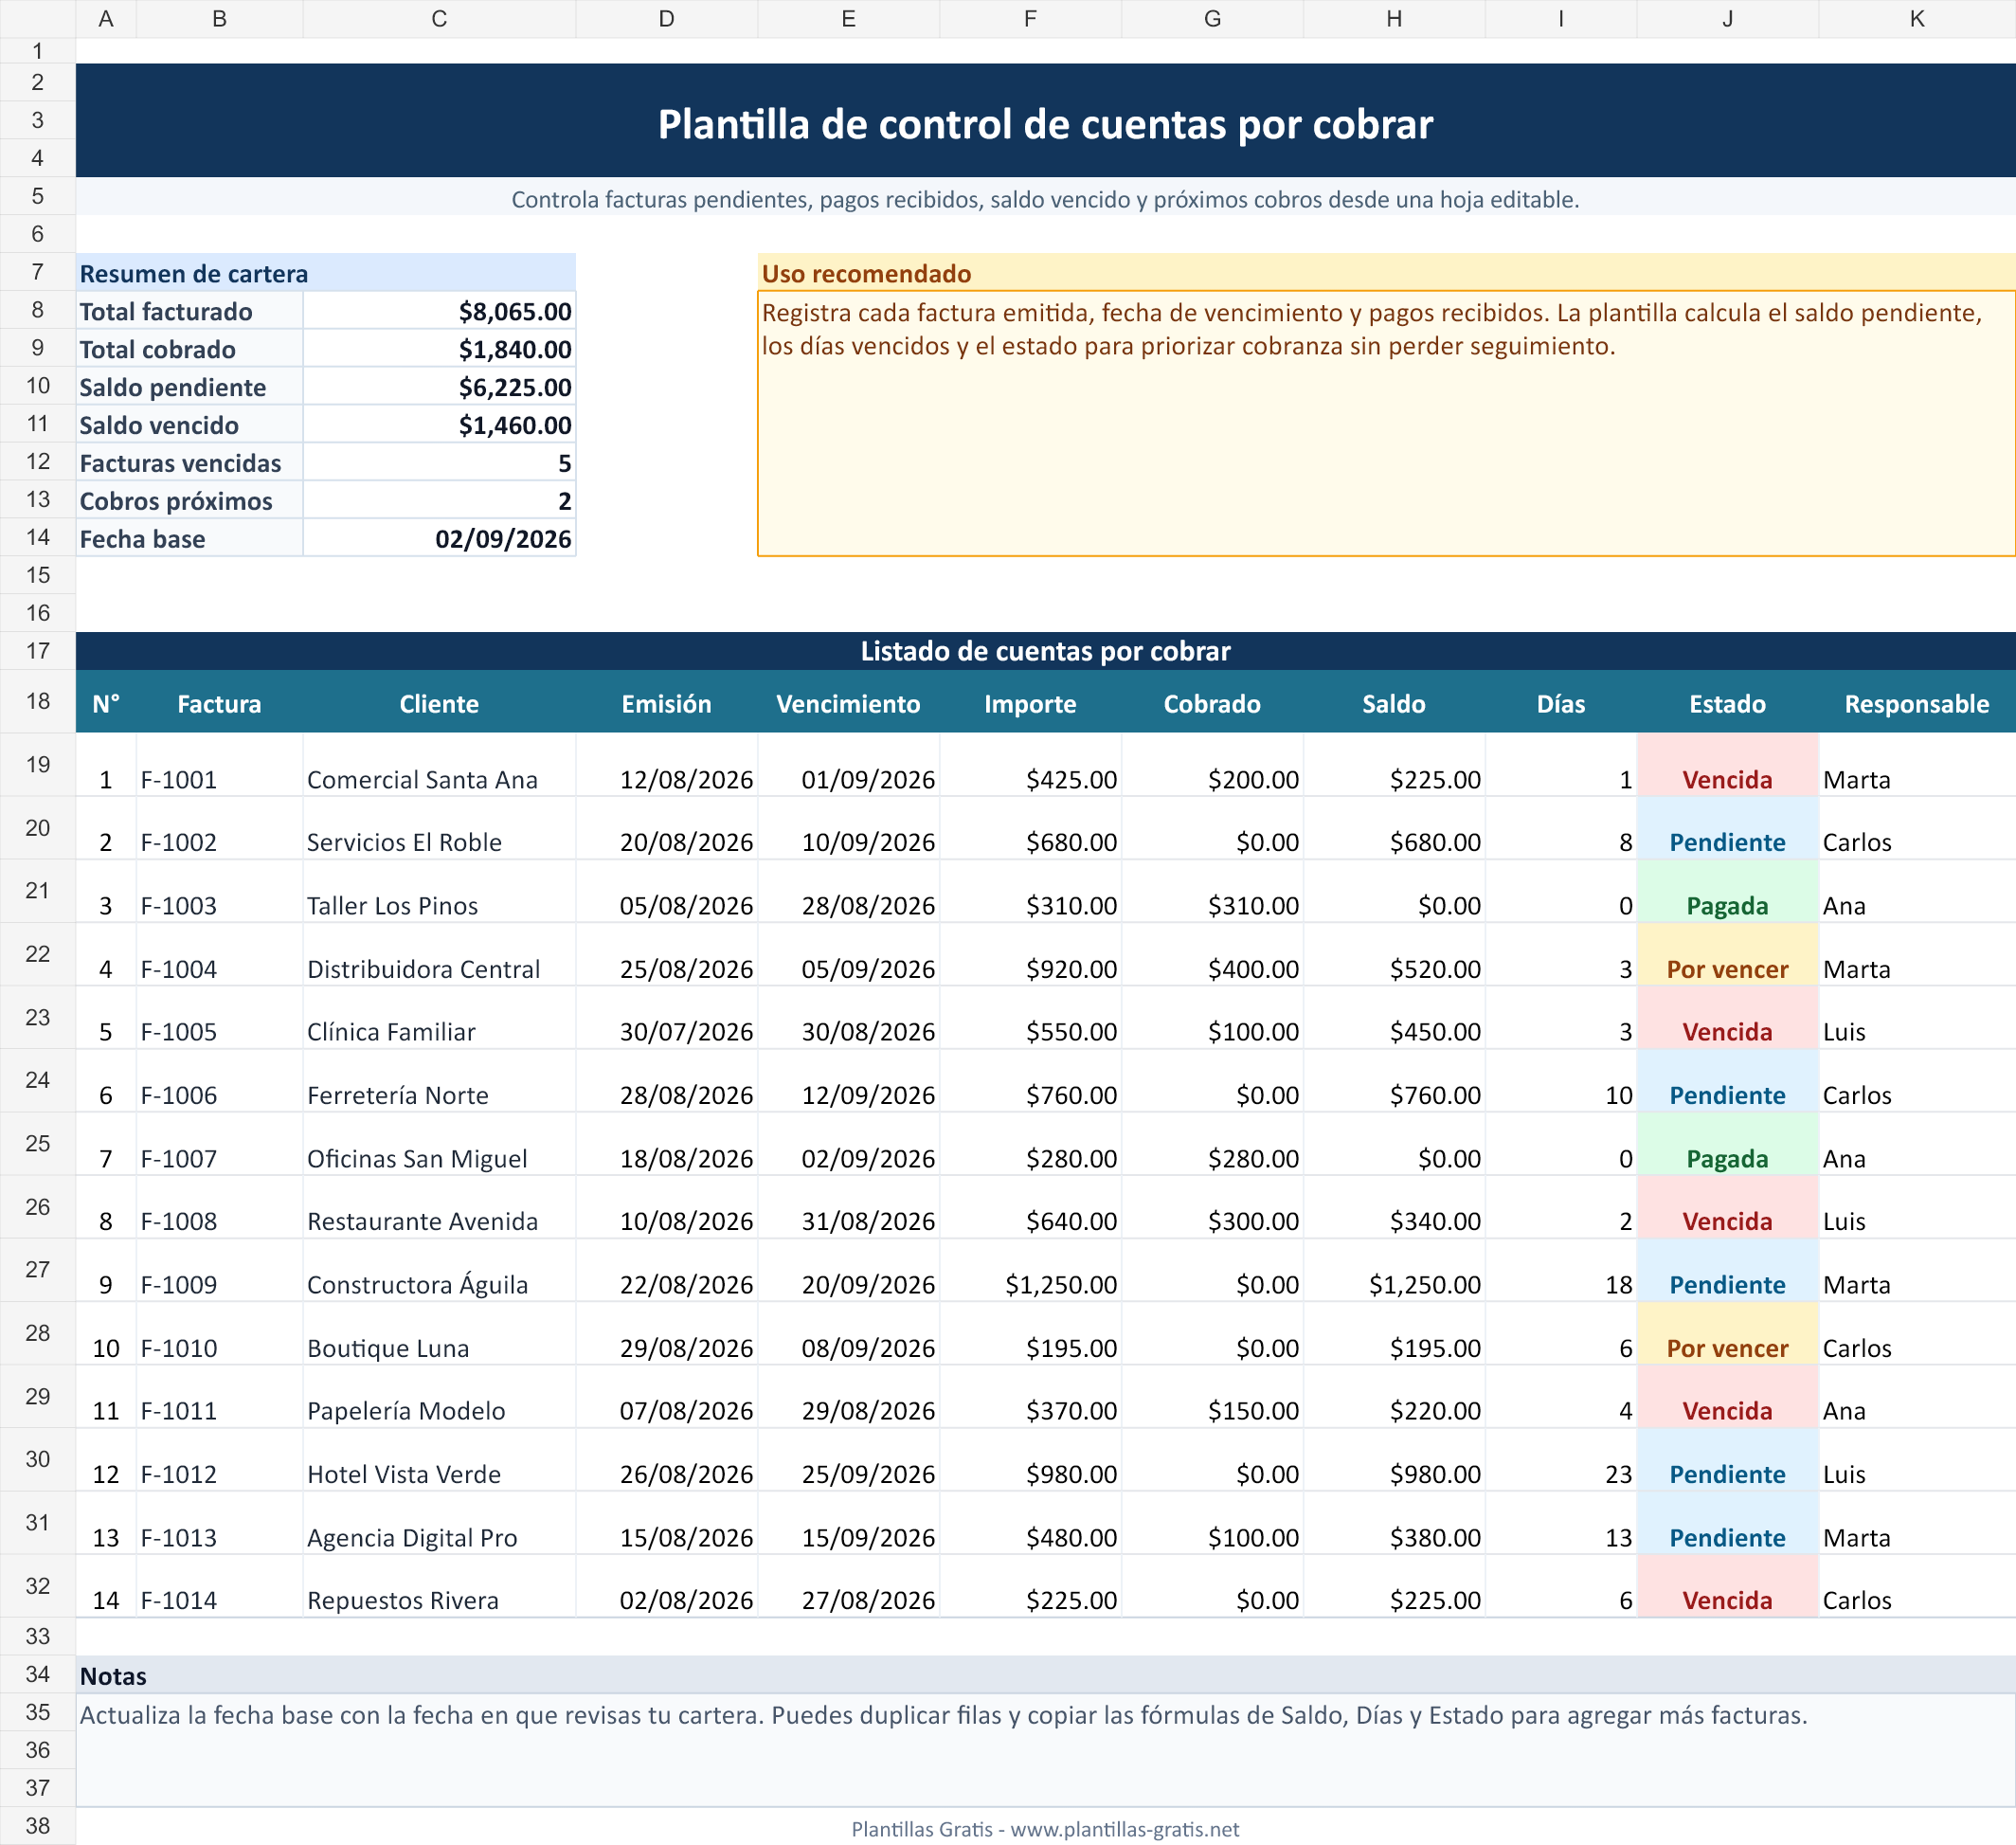Click the Facturas vencidas count cell
Viewport: 2016px width, 1845px height.
pyautogui.click(x=439, y=463)
